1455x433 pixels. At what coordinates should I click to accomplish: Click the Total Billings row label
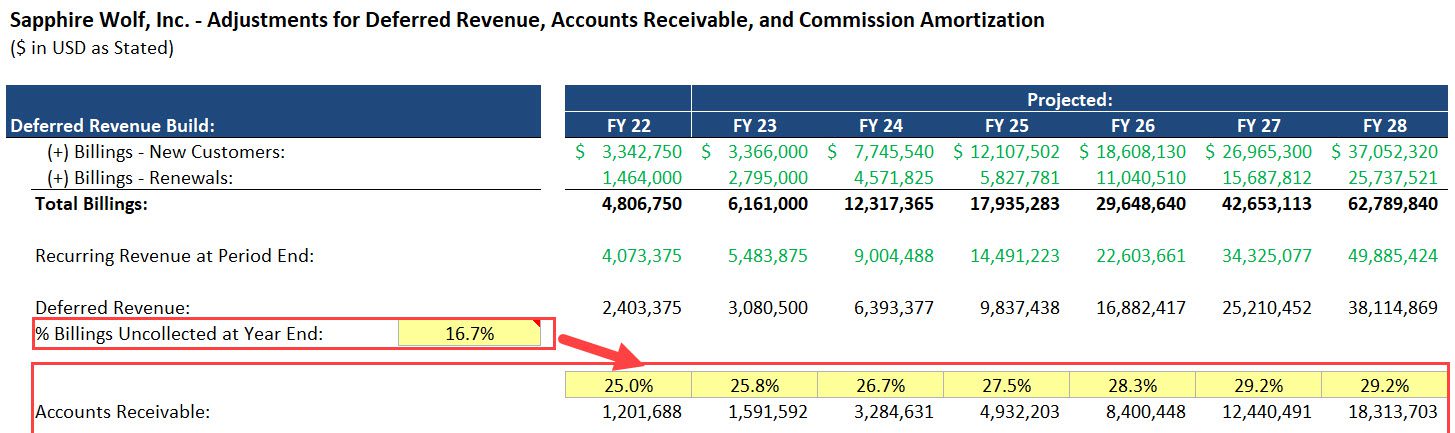(x=92, y=204)
